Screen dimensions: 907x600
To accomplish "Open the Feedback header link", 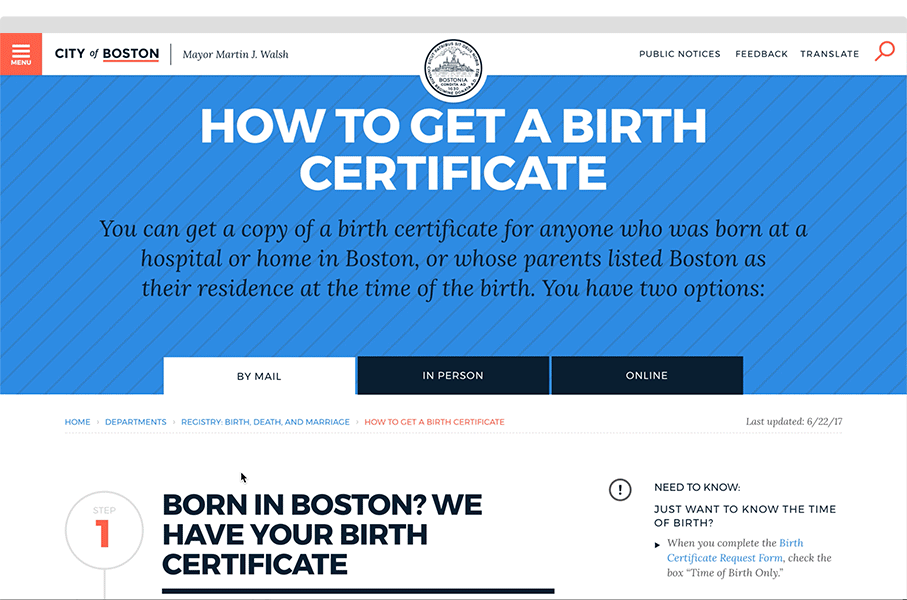I will (x=761, y=54).
